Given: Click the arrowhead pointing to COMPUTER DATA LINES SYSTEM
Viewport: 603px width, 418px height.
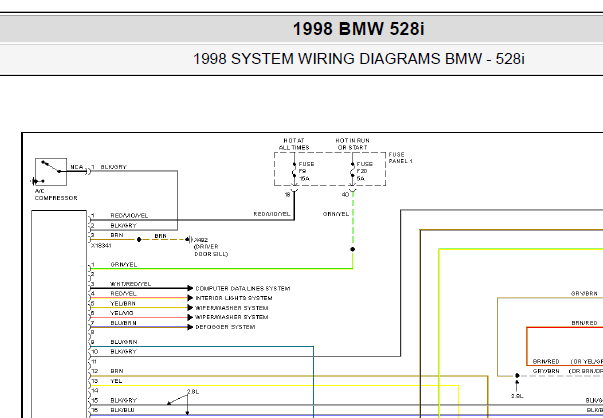Looking at the screenshot, I should click(190, 288).
